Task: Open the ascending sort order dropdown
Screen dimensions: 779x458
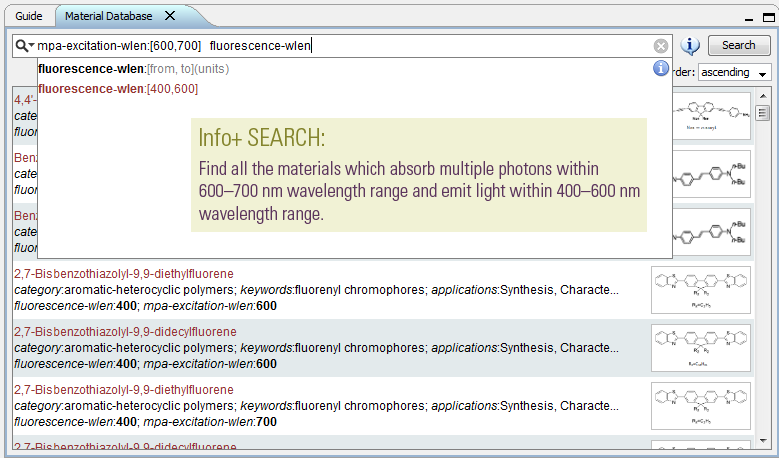Action: point(735,73)
